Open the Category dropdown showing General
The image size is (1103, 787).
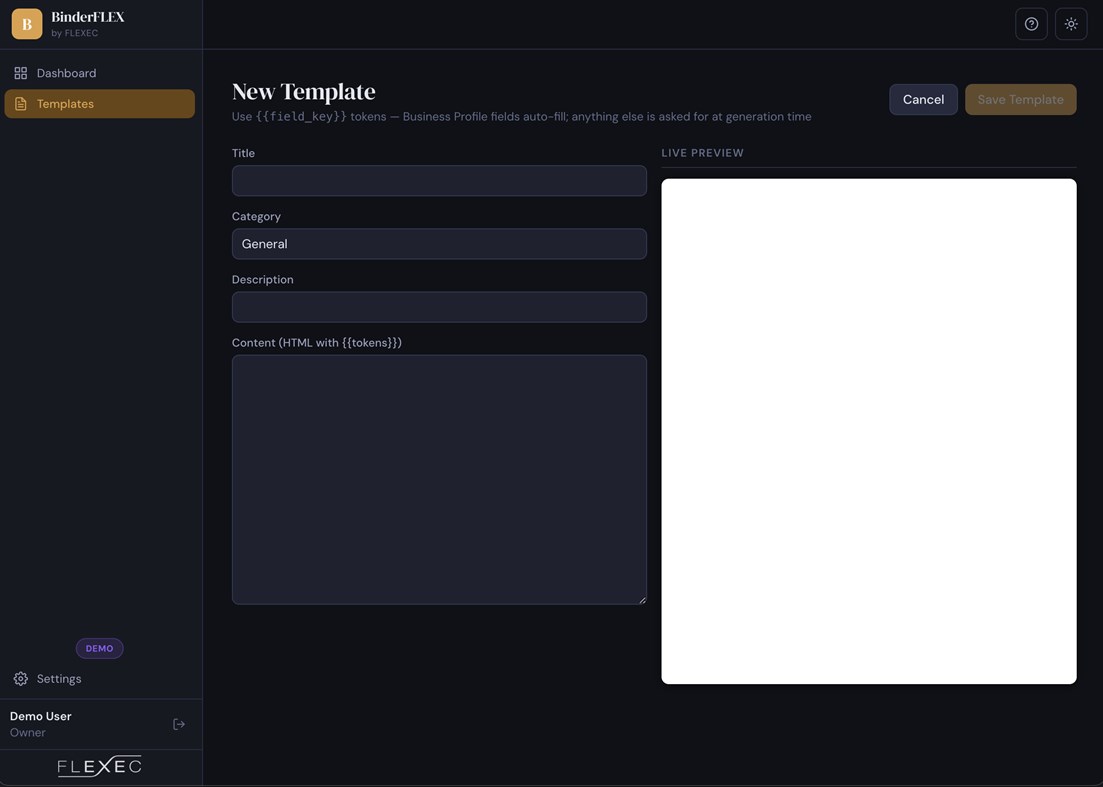(x=439, y=244)
